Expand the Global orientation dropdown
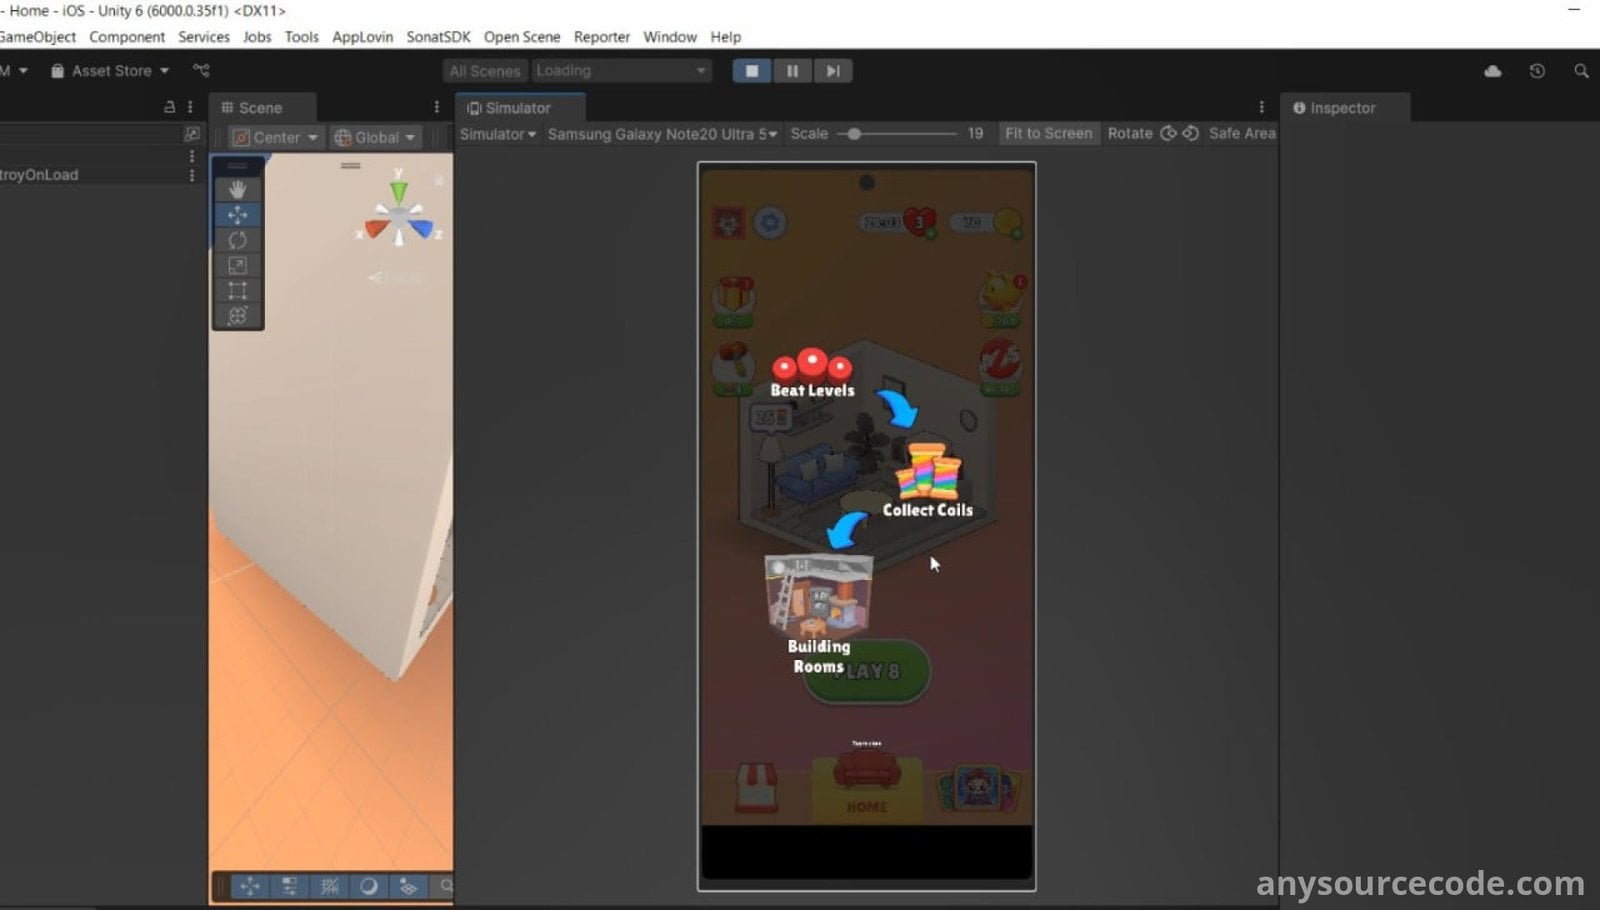Image resolution: width=1600 pixels, height=910 pixels. (x=376, y=137)
